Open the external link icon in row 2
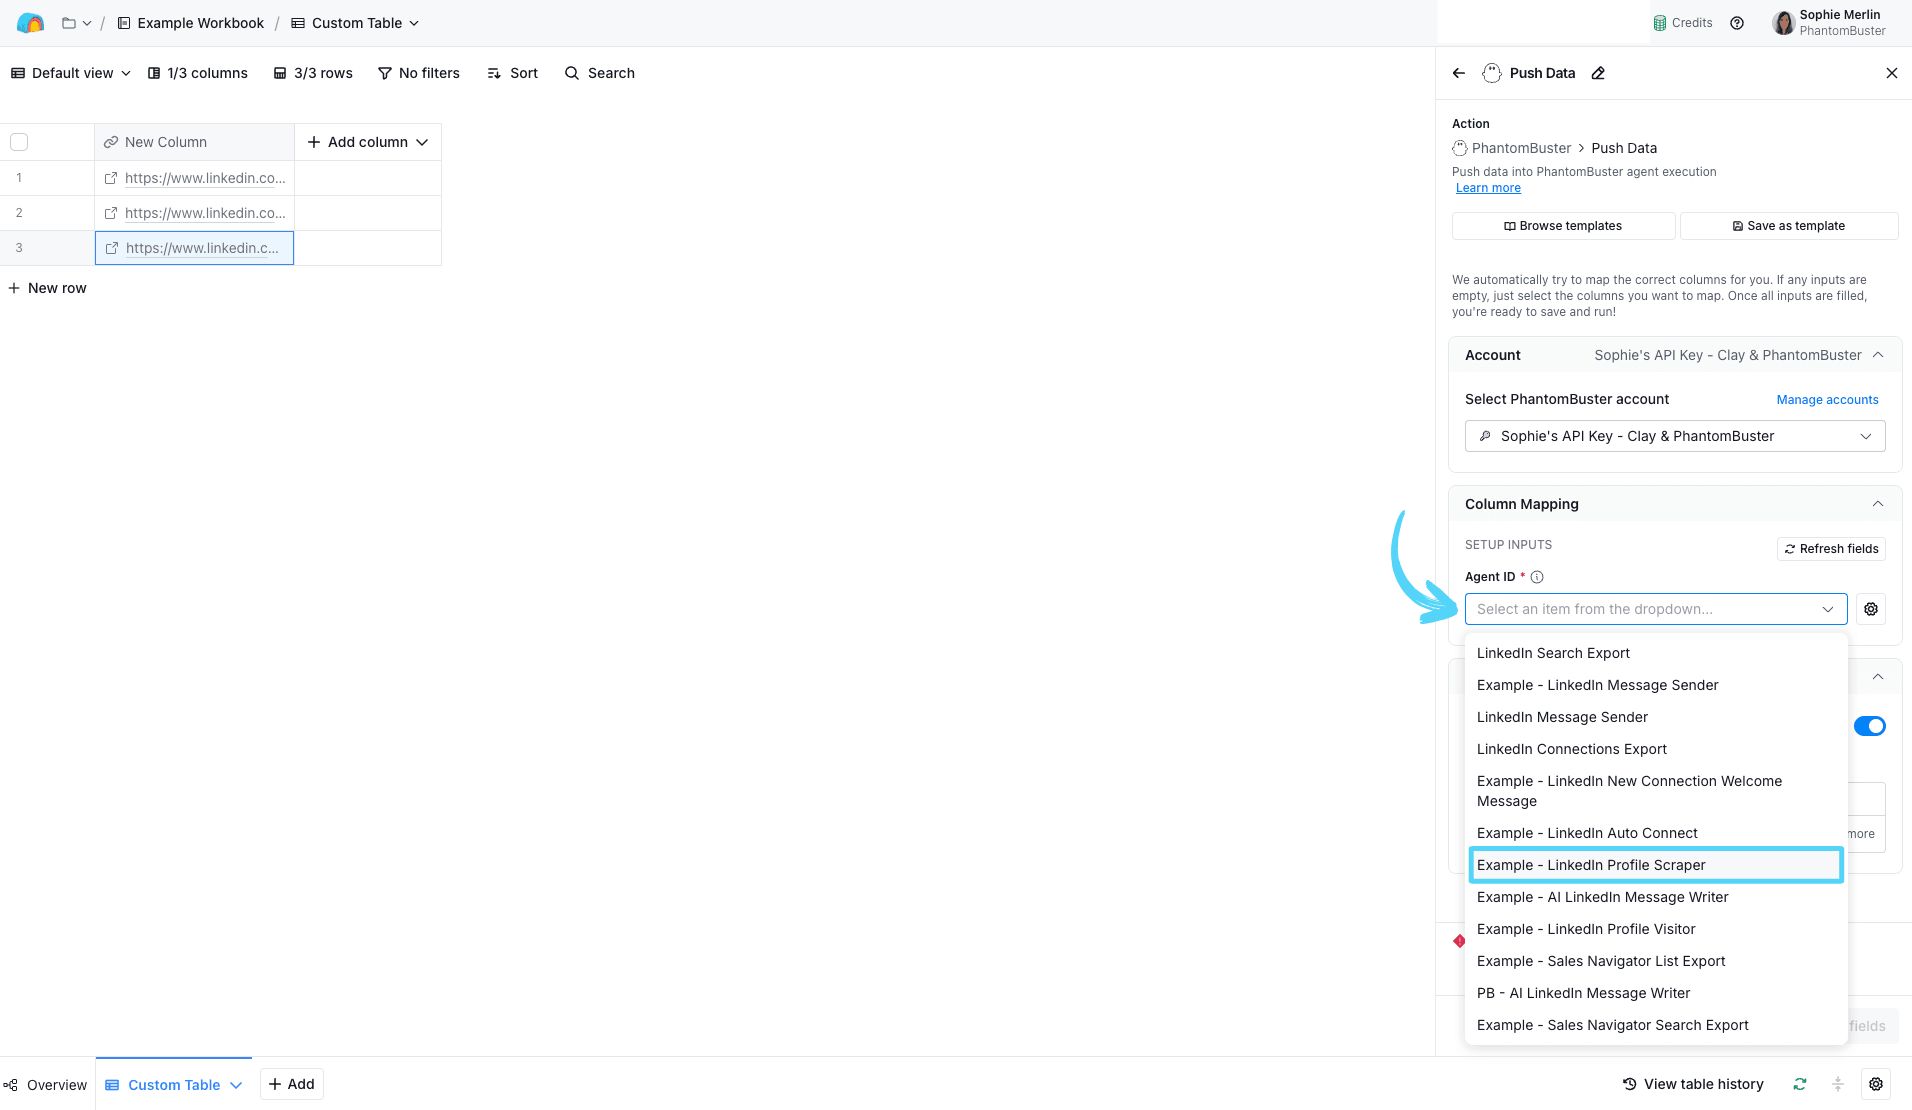Image resolution: width=1912 pixels, height=1110 pixels. coord(111,213)
